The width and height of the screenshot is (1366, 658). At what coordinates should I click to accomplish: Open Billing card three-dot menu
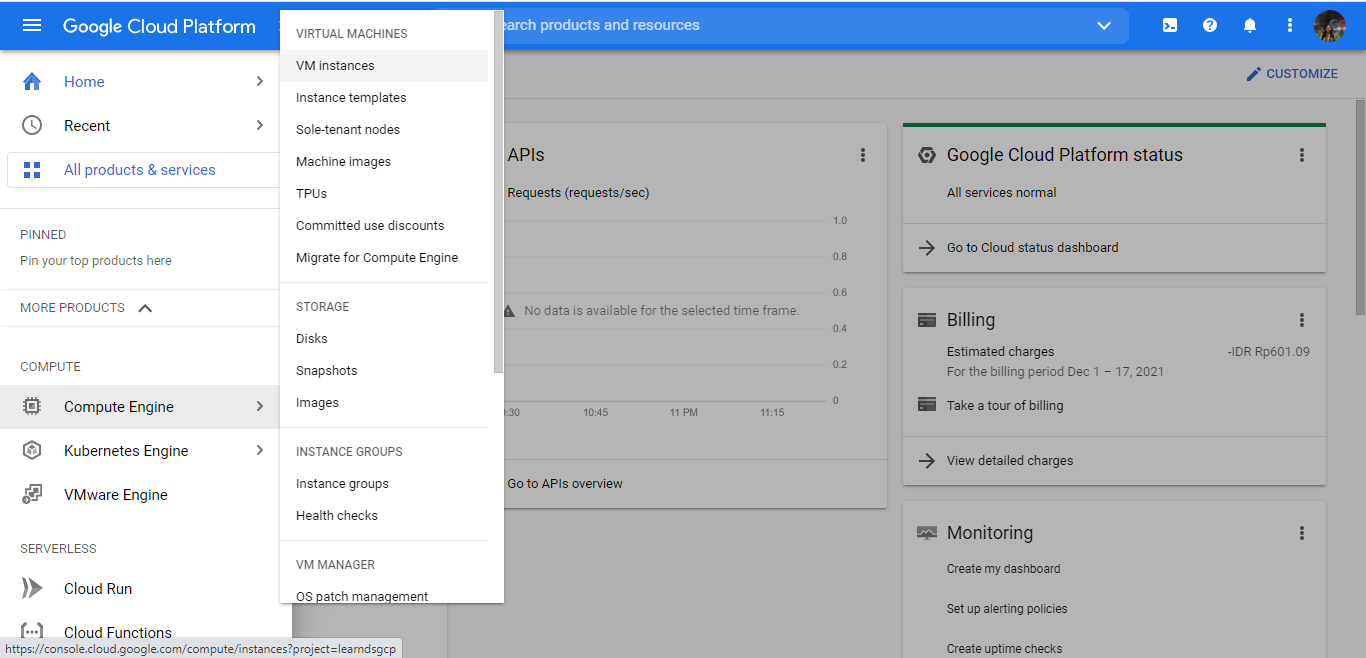pos(1302,320)
